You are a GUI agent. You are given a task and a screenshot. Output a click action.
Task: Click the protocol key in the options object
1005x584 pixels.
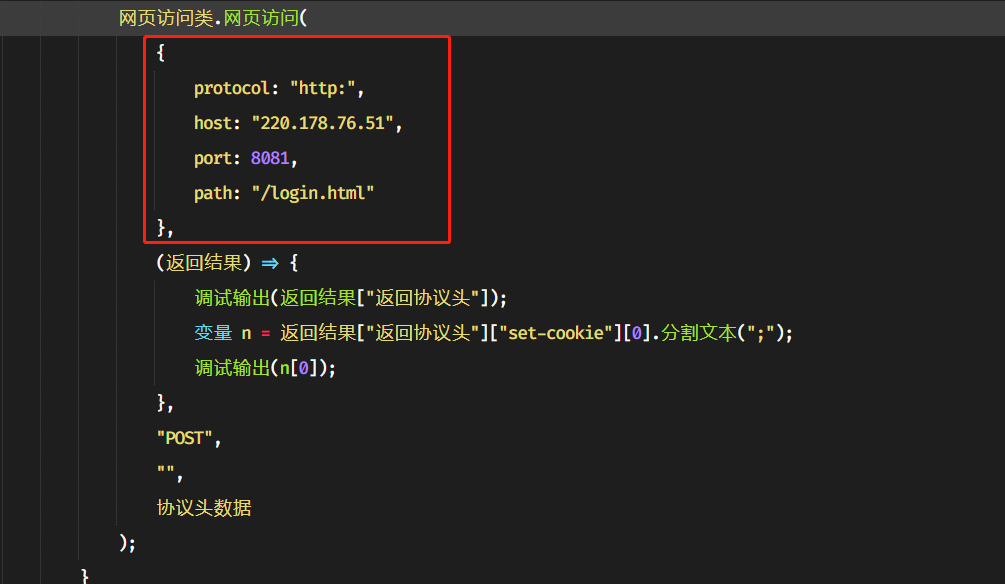click(232, 88)
